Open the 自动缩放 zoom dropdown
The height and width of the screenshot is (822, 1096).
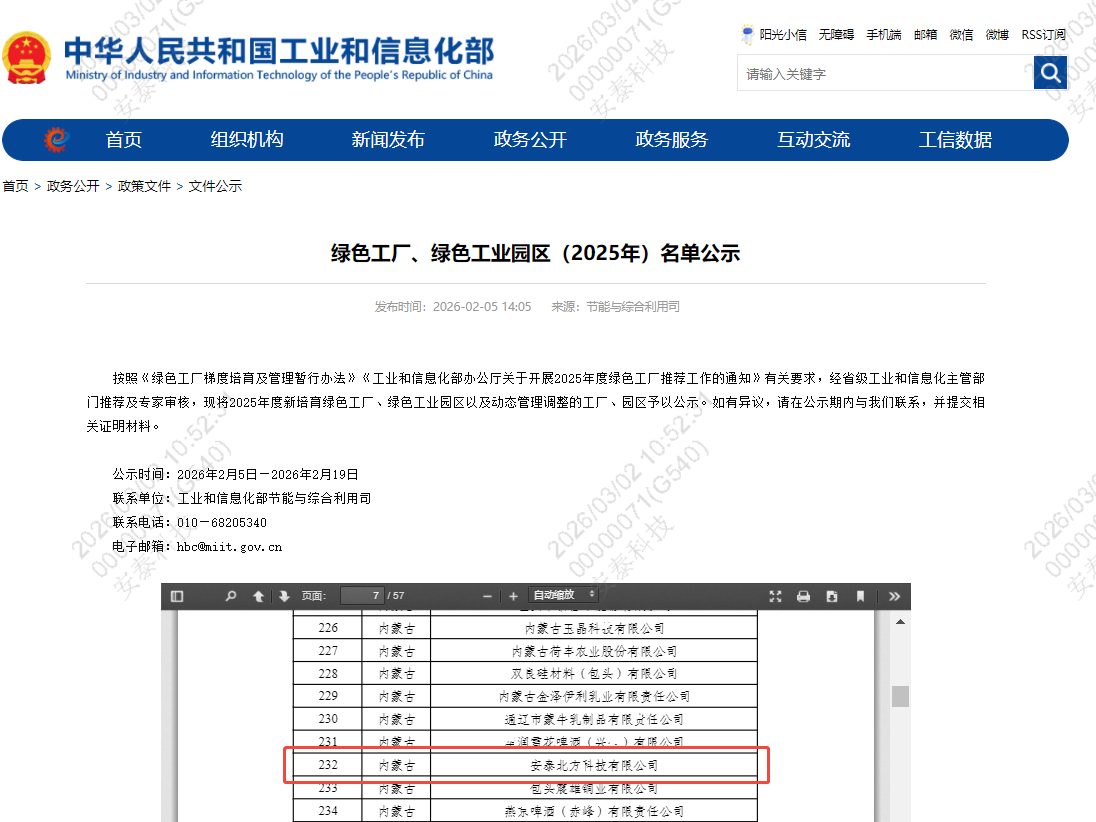pyautogui.click(x=564, y=595)
